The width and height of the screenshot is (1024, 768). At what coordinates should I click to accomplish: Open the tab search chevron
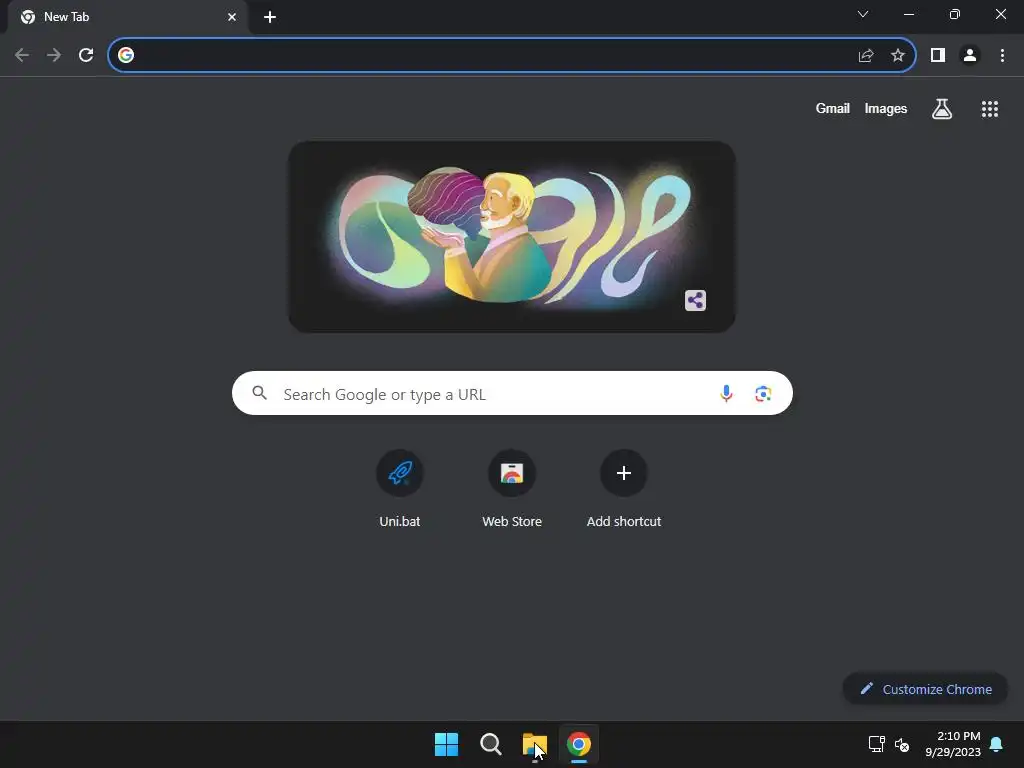click(x=863, y=14)
